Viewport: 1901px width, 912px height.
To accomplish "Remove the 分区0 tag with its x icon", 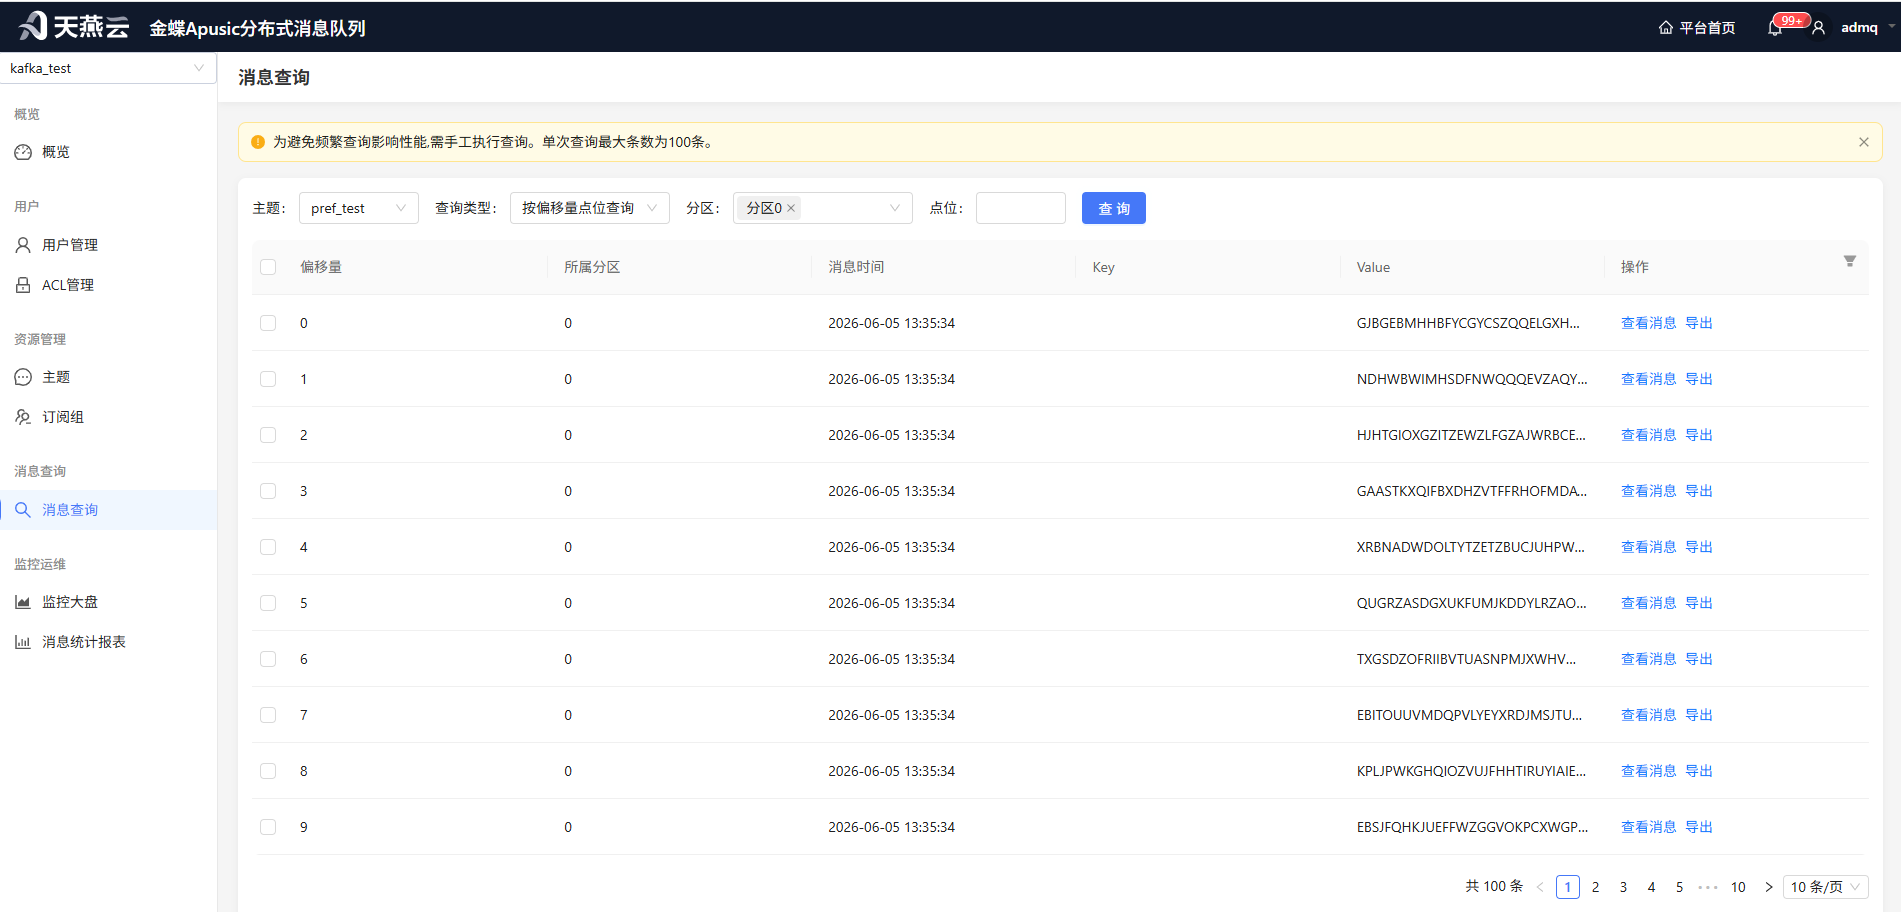I will coord(791,208).
